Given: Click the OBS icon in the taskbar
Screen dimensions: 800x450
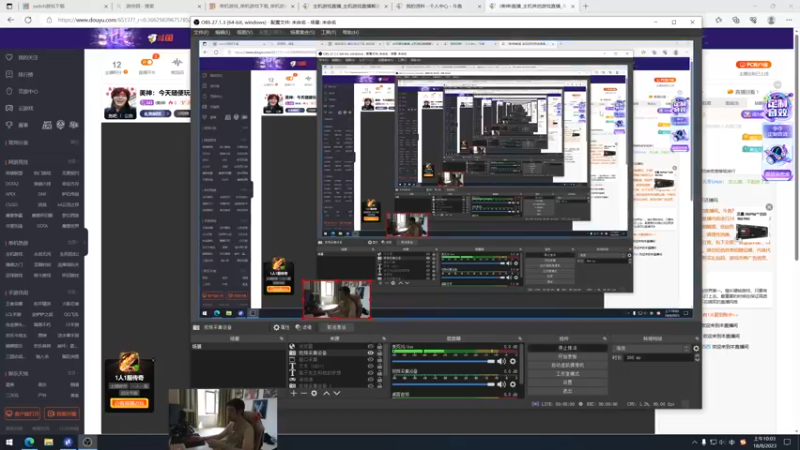Looking at the screenshot, I should pos(88,442).
